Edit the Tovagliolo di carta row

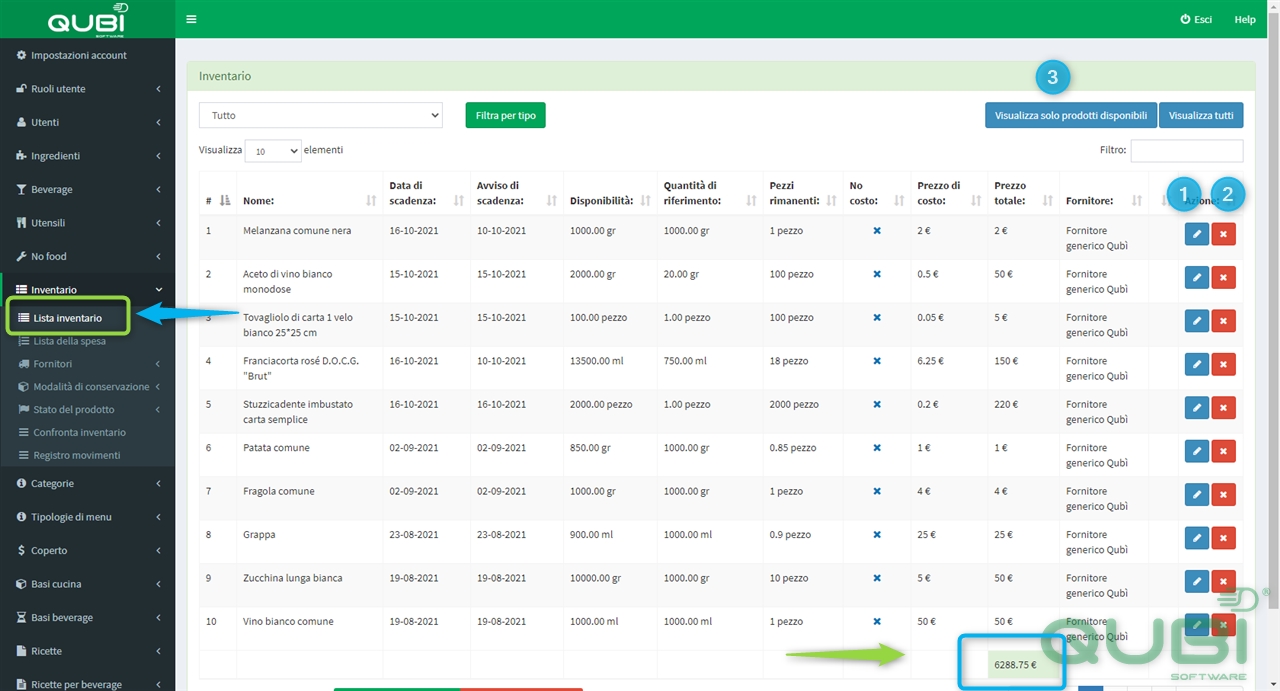coord(1196,321)
